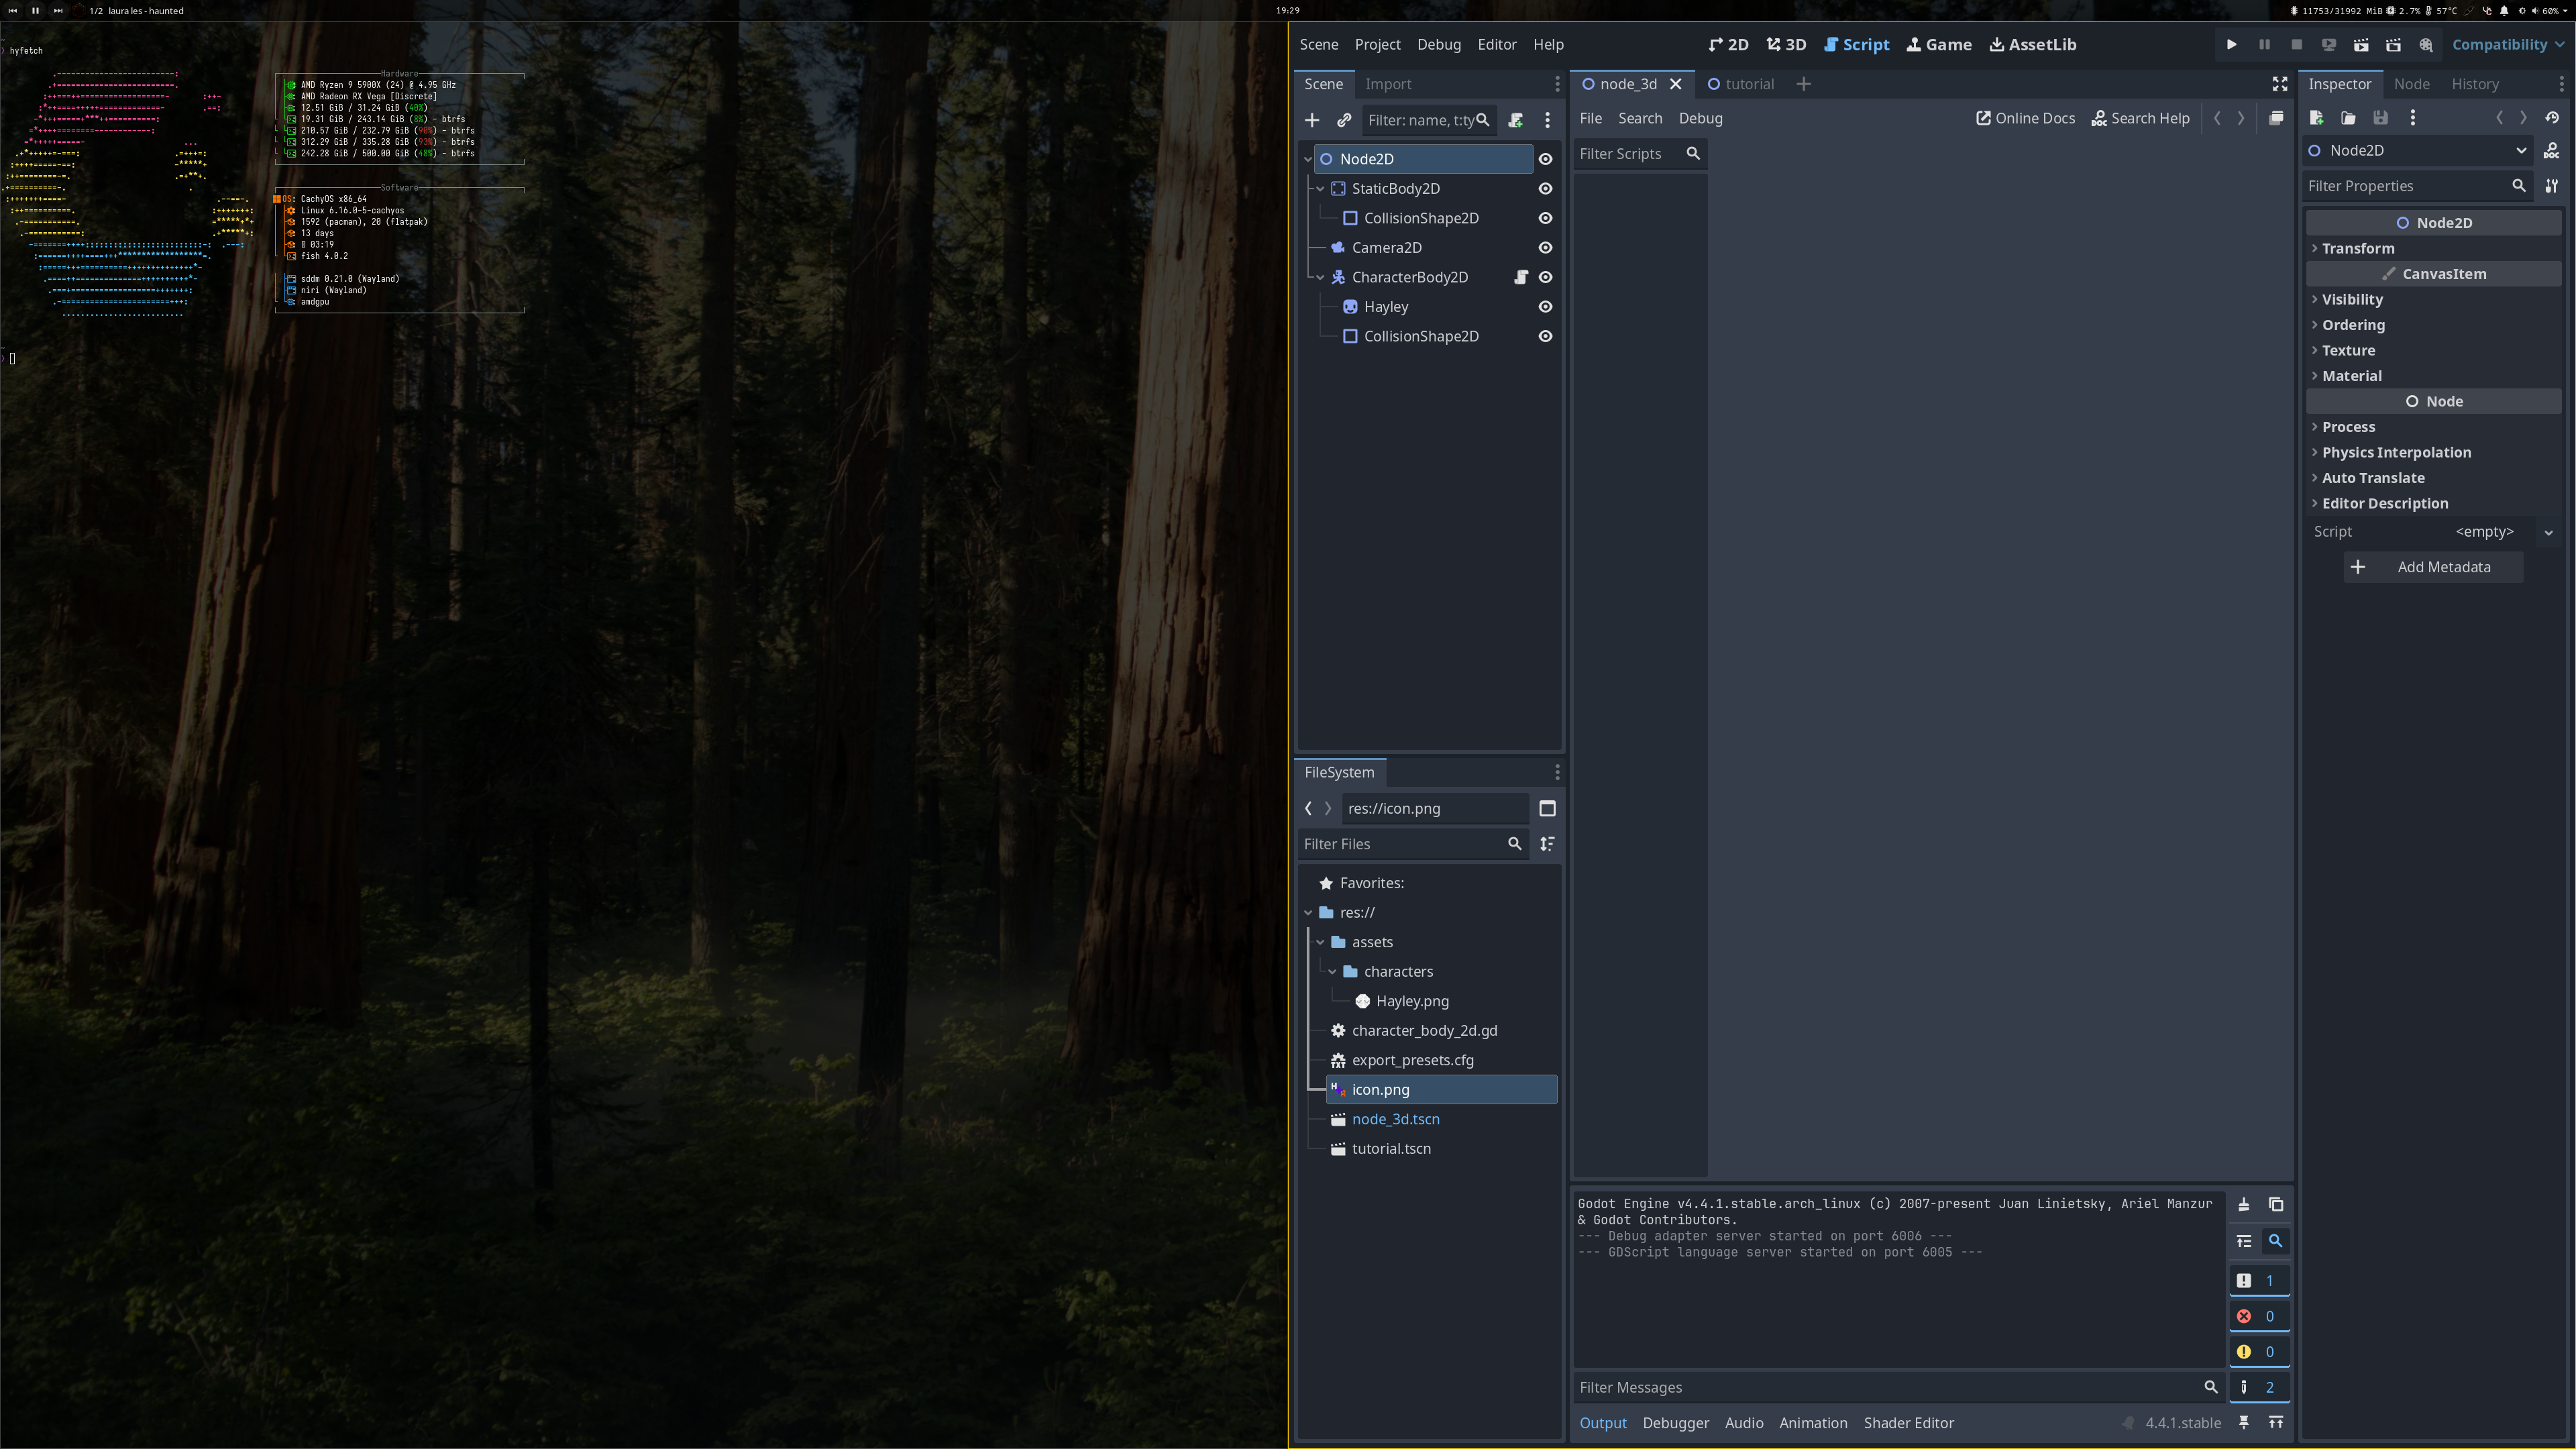This screenshot has width=2576, height=1449.
Task: Switch to the Debugger bottom panel tab
Action: pyautogui.click(x=1675, y=1423)
